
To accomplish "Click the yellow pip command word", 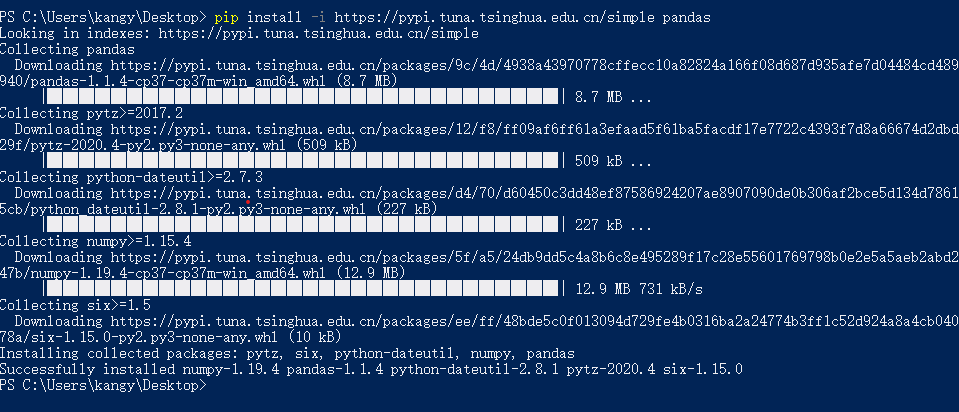I will [226, 18].
